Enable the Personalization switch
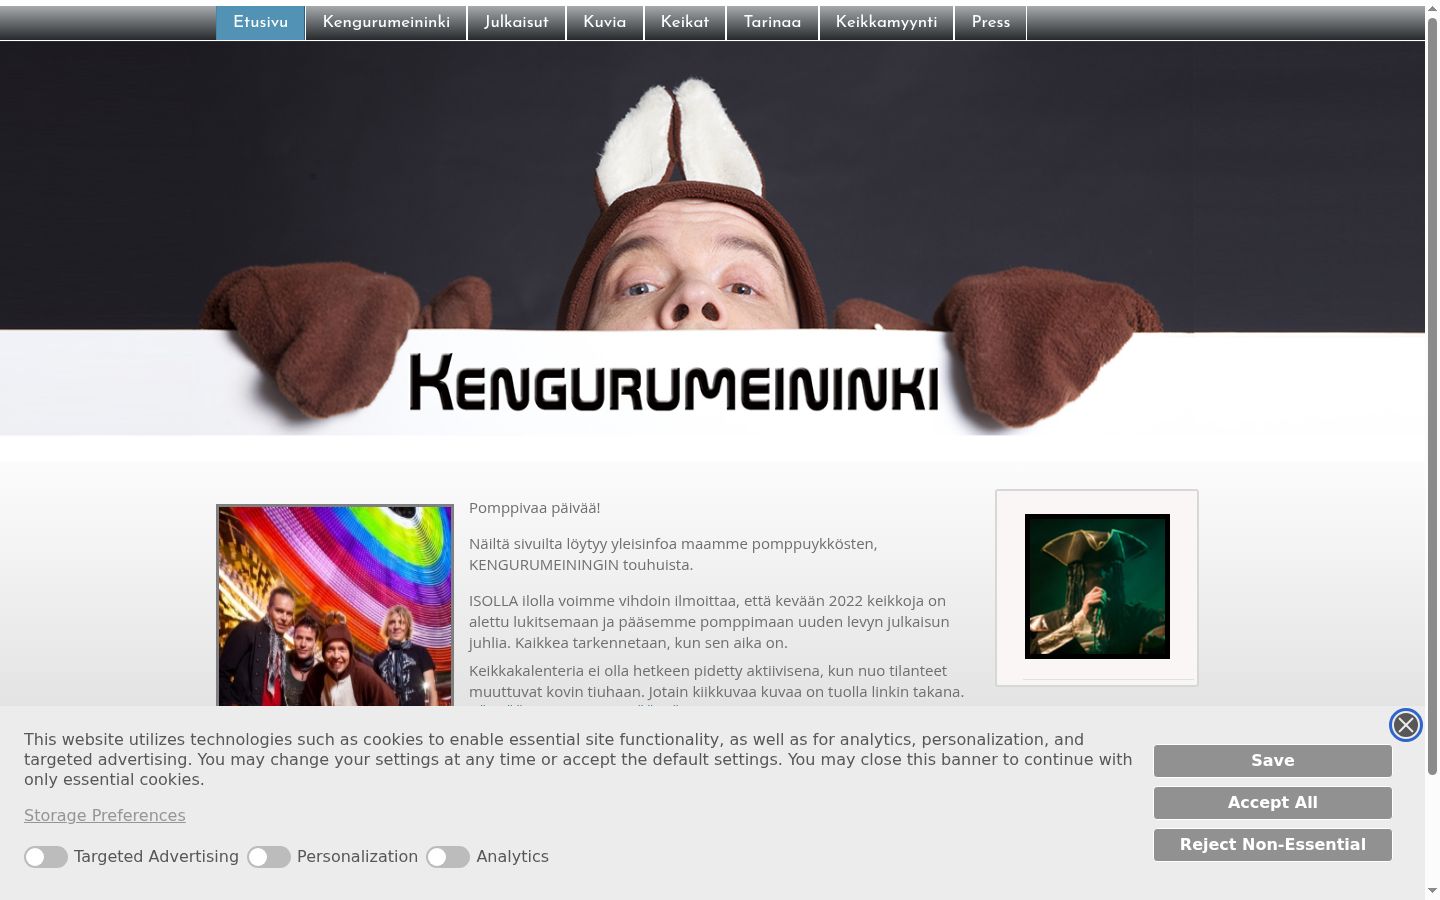Screen dimensions: 1440x900 (x=269, y=857)
